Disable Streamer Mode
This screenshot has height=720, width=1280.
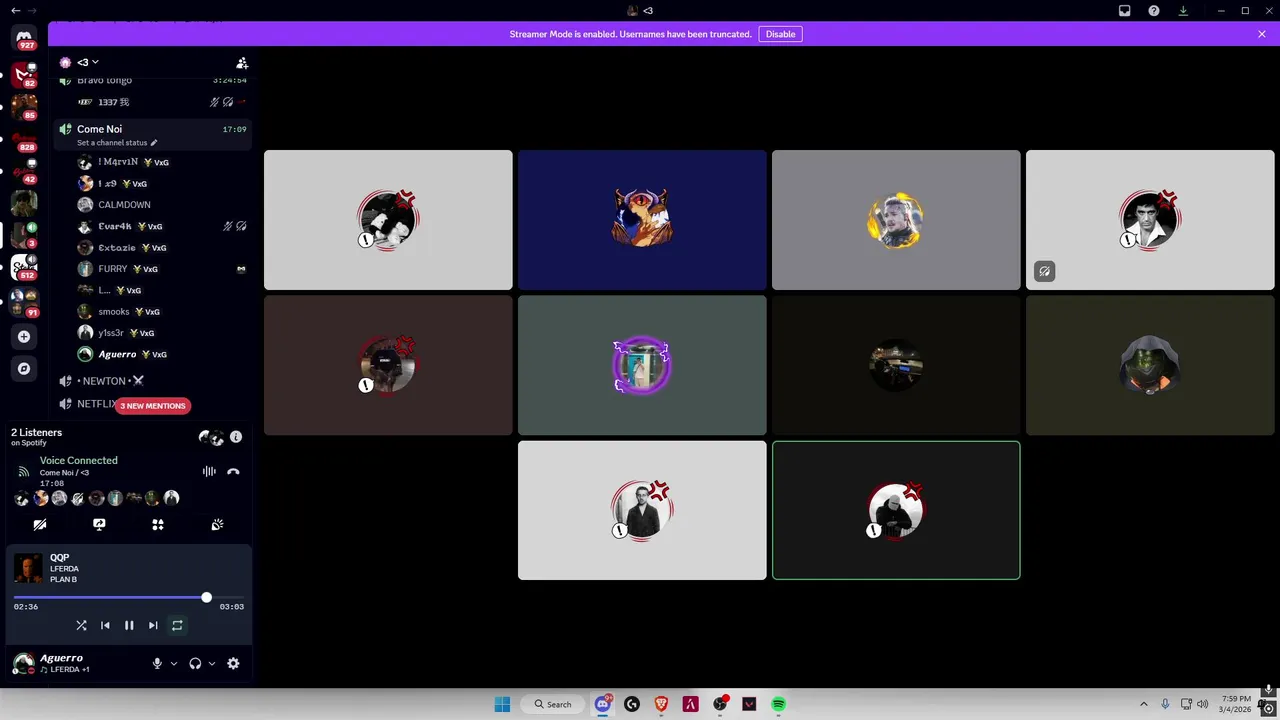(780, 34)
